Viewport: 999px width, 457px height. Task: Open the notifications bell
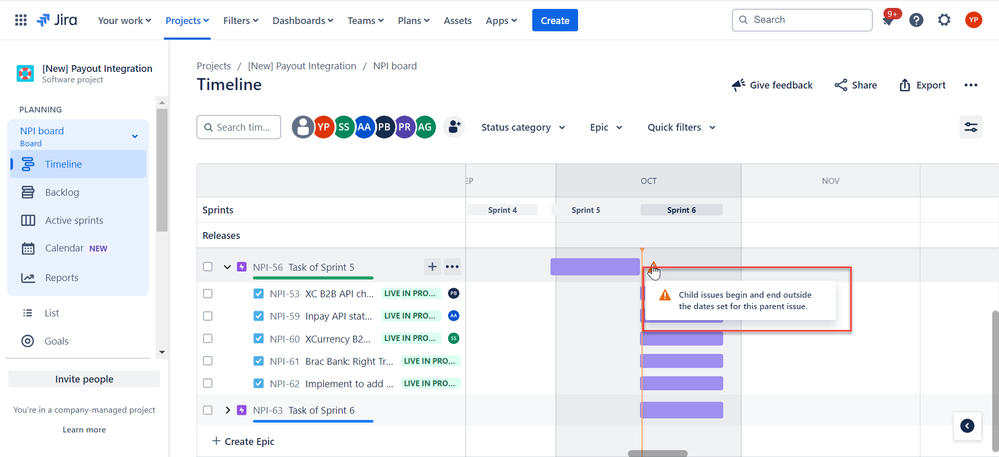[x=888, y=20]
